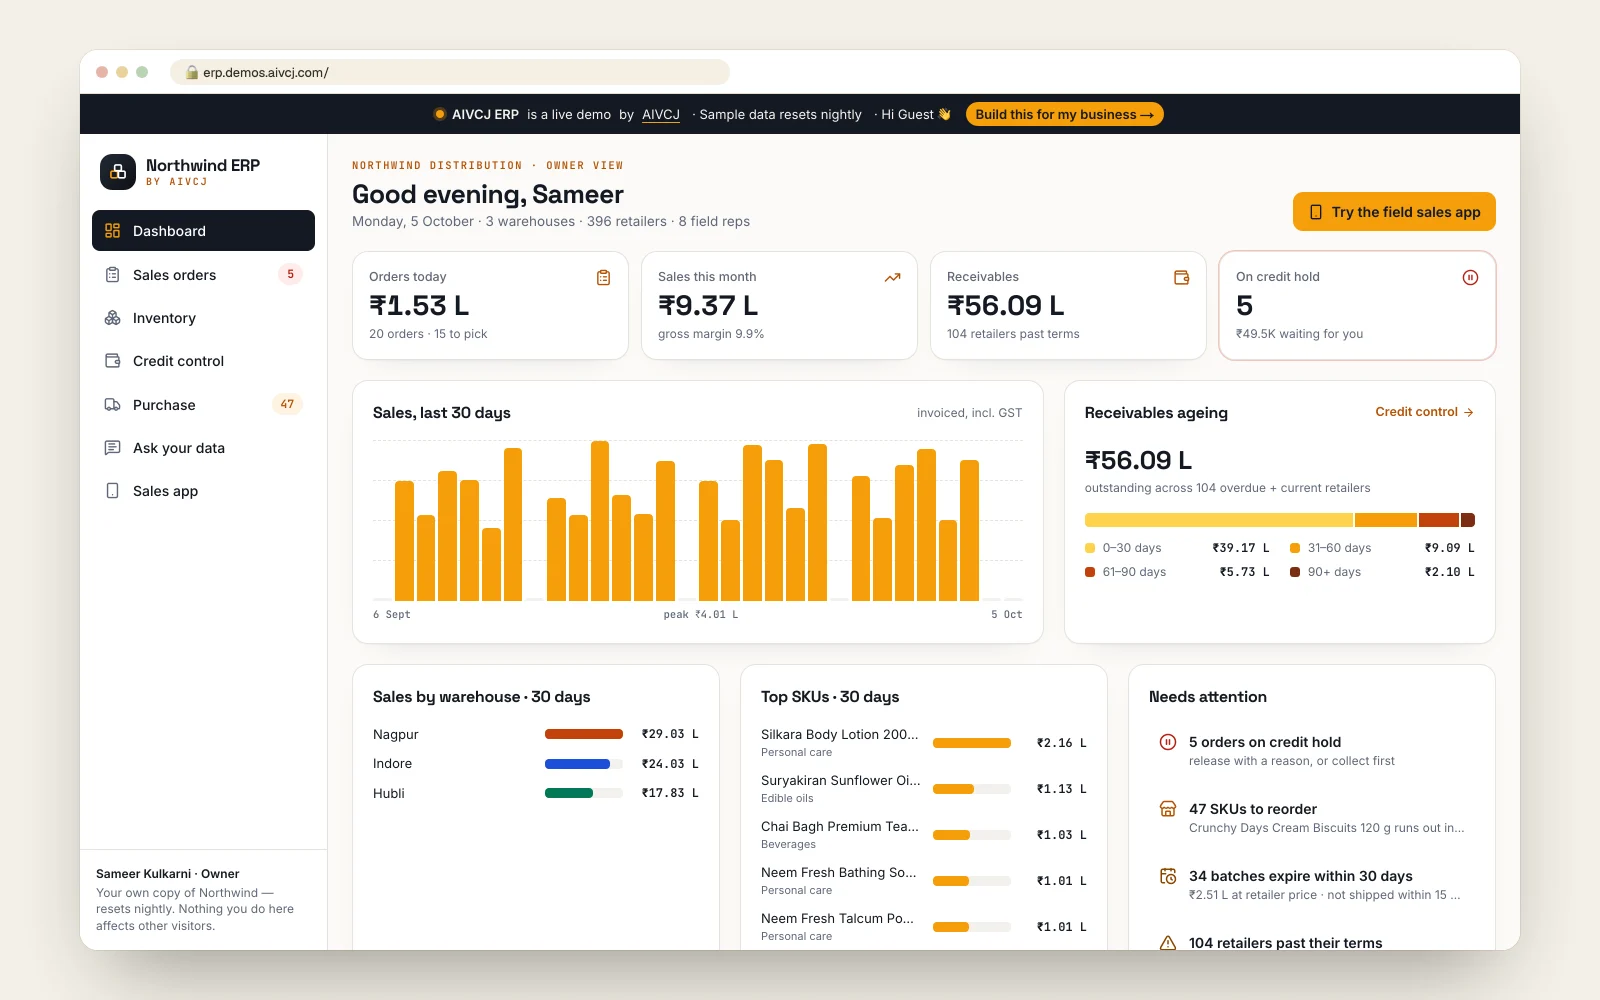Click the browser address bar
Image resolution: width=1600 pixels, height=1000 pixels.
(x=450, y=72)
